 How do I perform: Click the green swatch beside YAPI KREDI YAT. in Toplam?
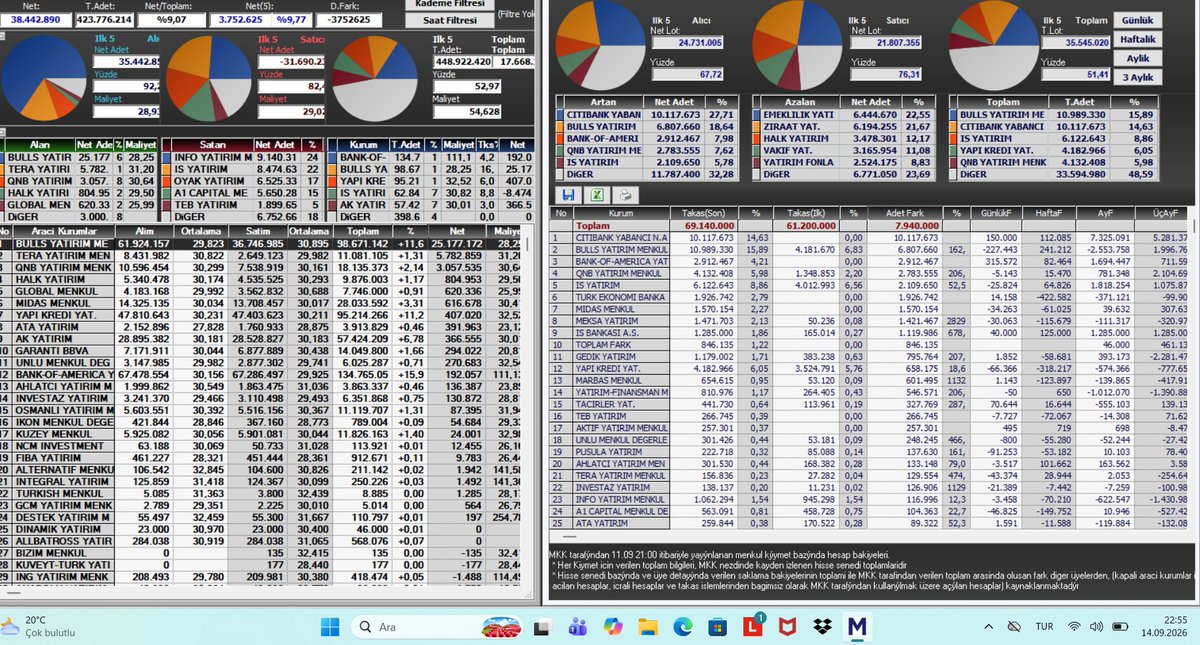pyautogui.click(x=952, y=150)
